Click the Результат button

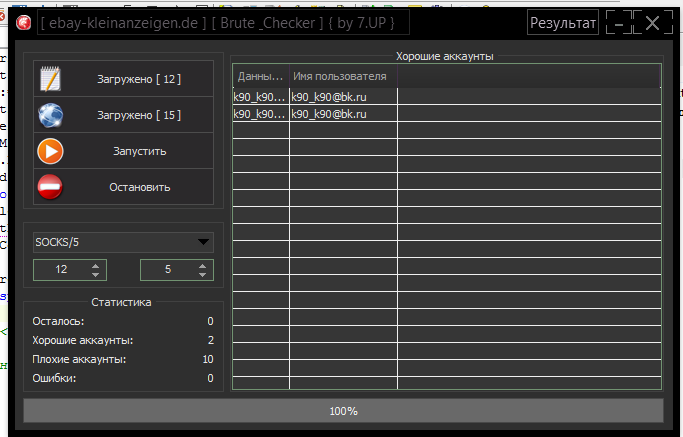[563, 23]
